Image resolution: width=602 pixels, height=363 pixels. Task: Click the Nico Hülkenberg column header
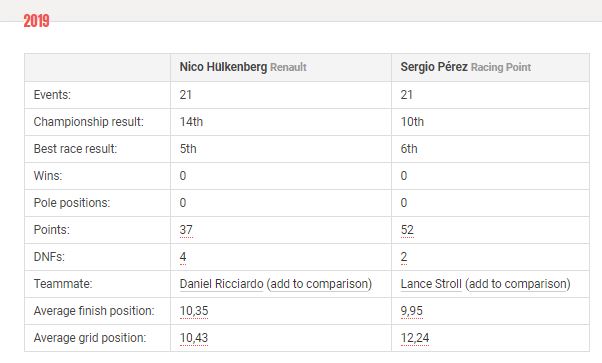(223, 67)
